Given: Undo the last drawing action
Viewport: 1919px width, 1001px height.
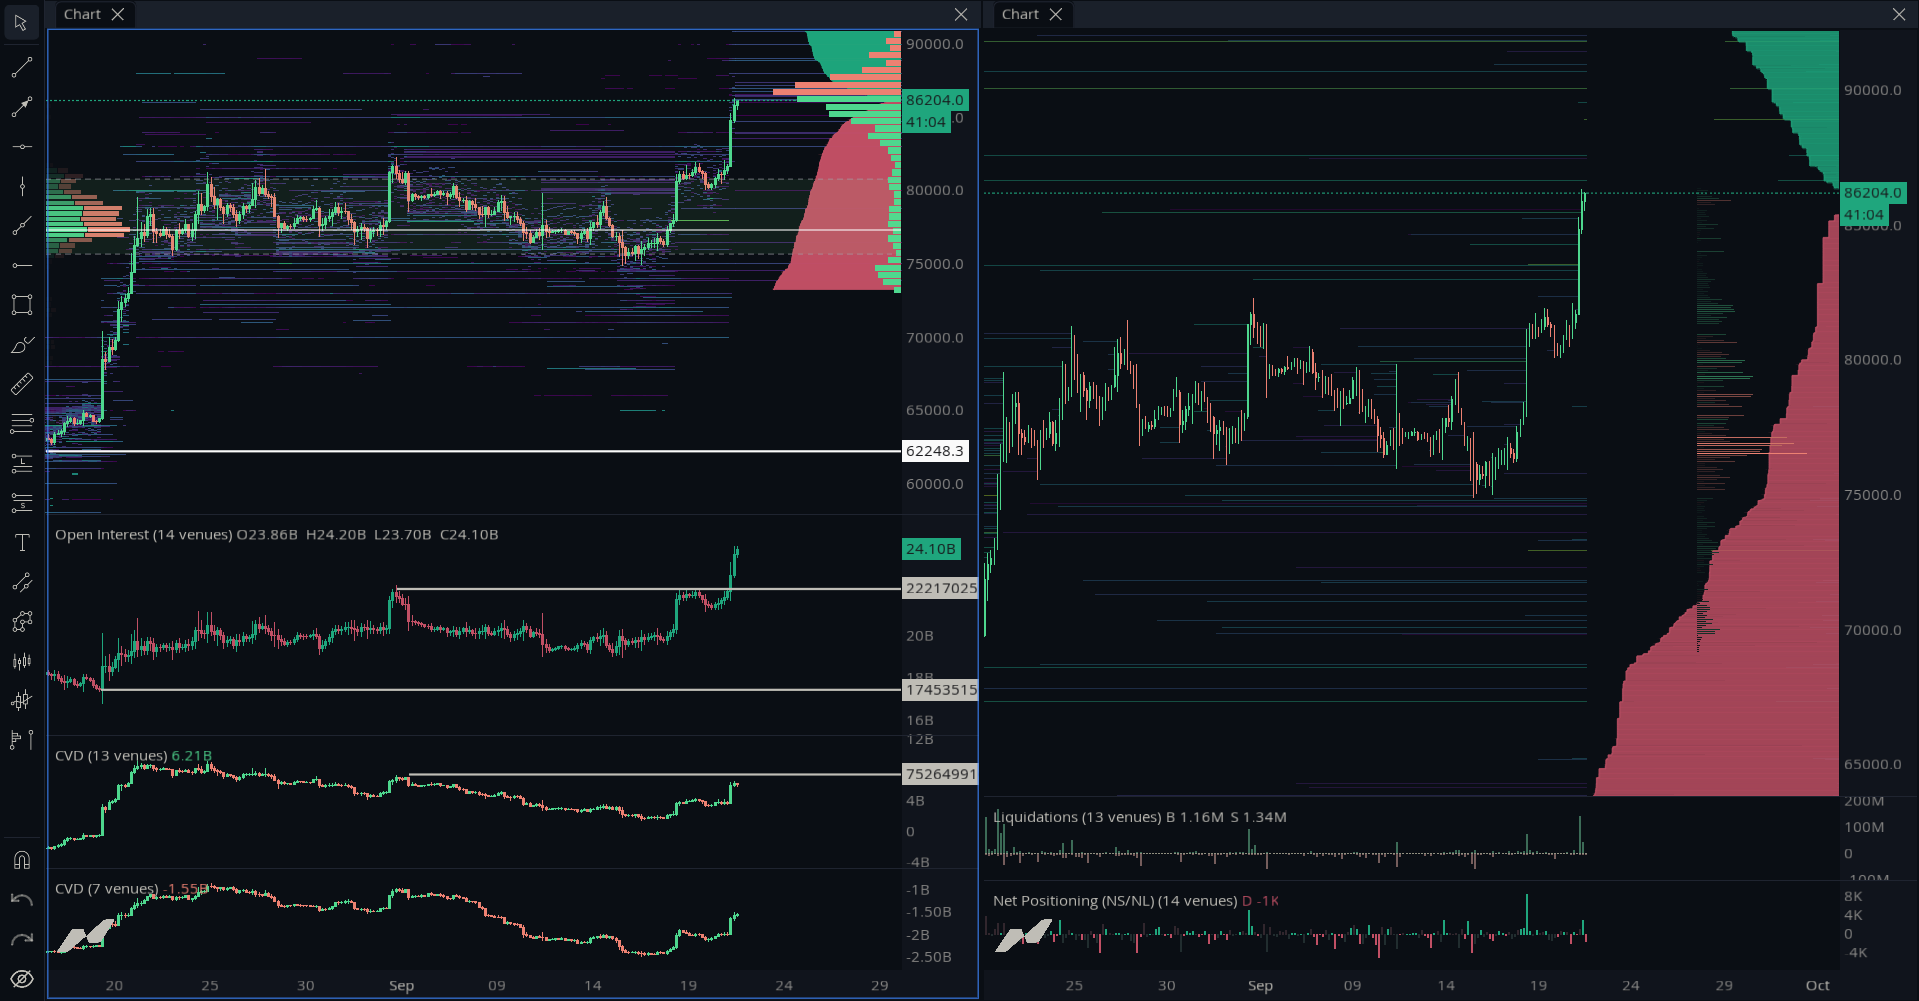Looking at the screenshot, I should [x=21, y=900].
